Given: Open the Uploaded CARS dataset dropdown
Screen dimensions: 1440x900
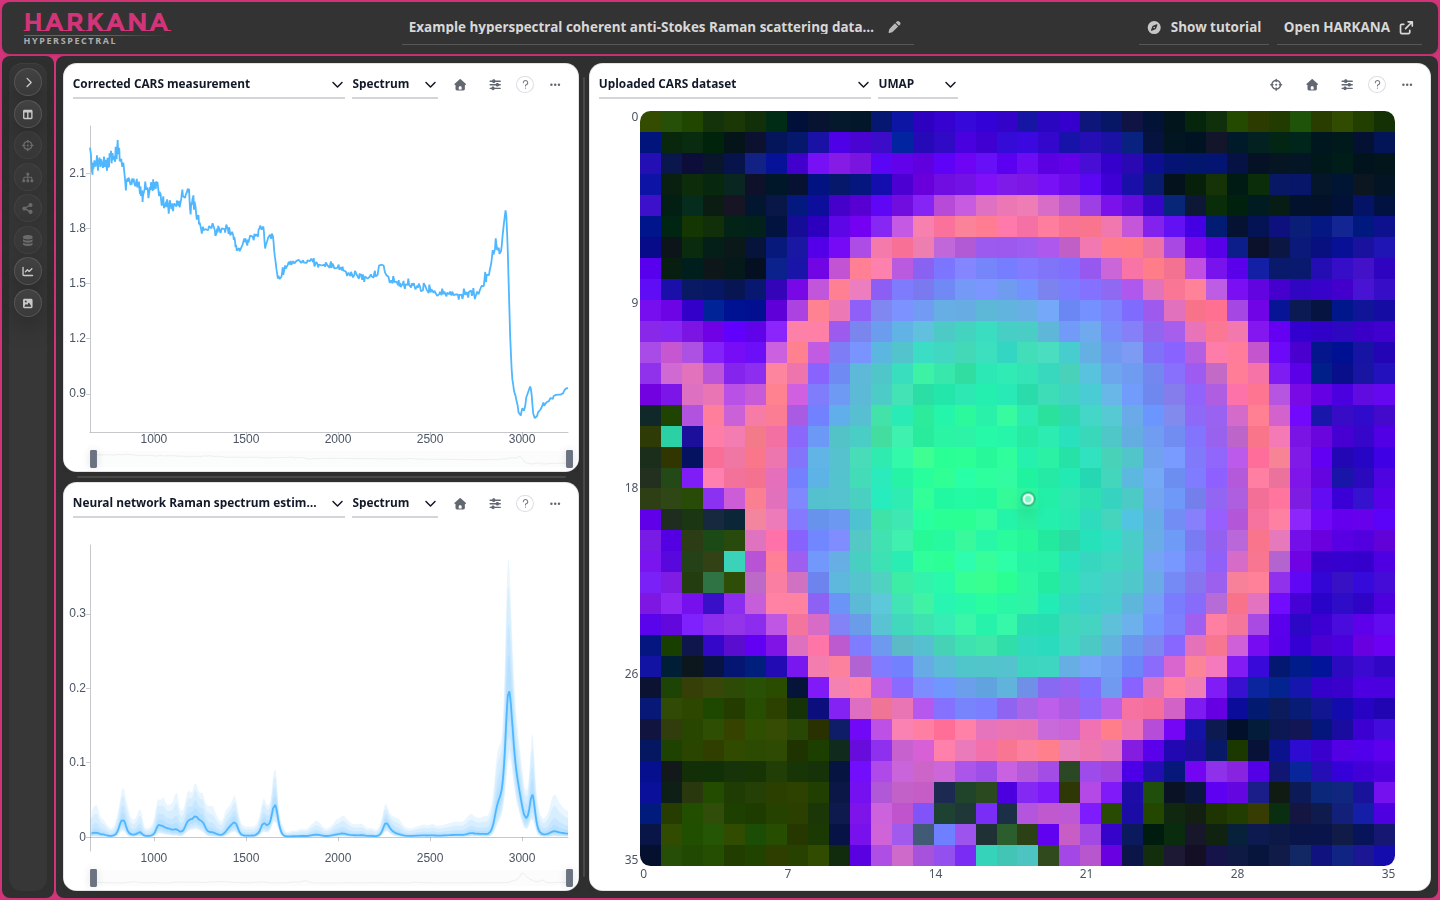Looking at the screenshot, I should (734, 84).
